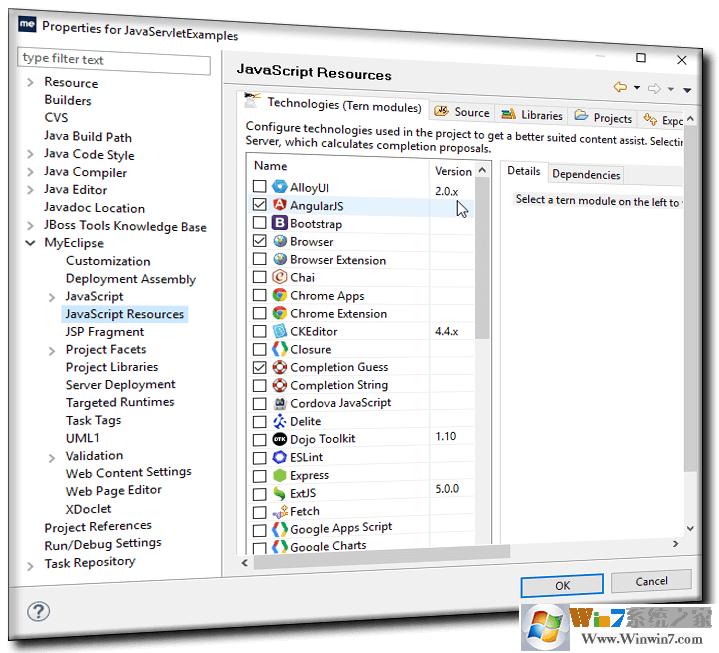Click the back navigation arrow icon
This screenshot has height=653, width=719.
620,89
